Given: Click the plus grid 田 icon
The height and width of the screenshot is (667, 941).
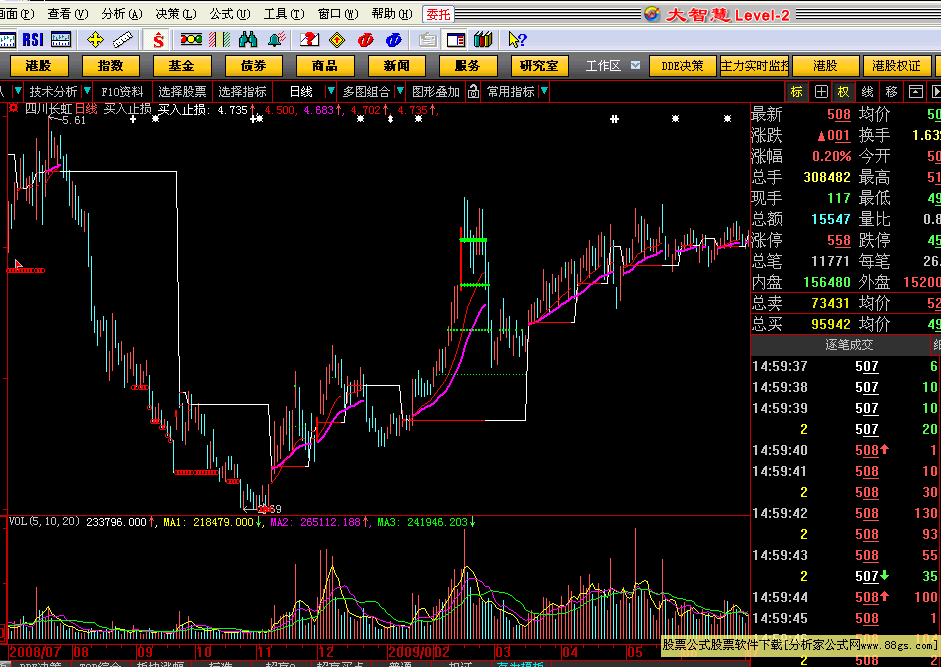Looking at the screenshot, I should (821, 92).
